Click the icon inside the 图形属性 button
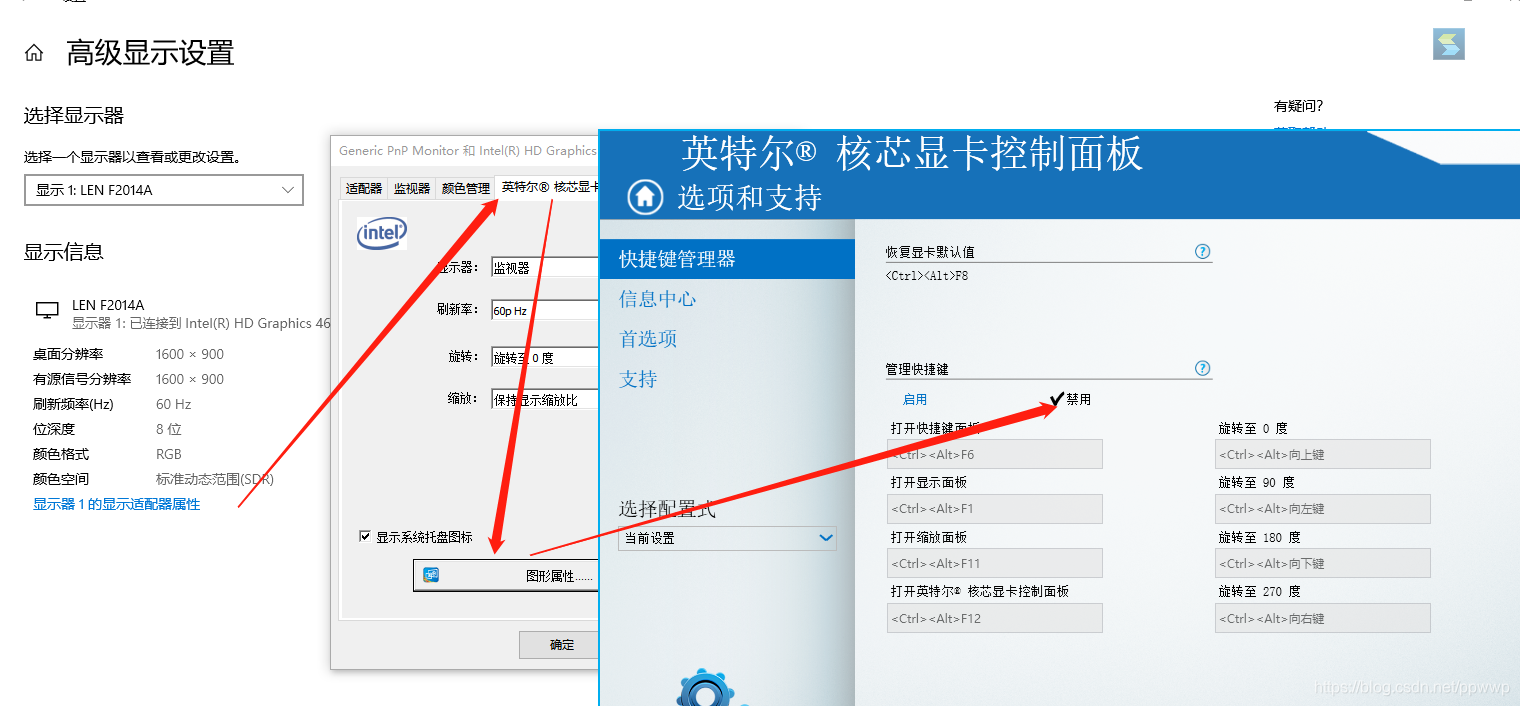 [x=431, y=575]
